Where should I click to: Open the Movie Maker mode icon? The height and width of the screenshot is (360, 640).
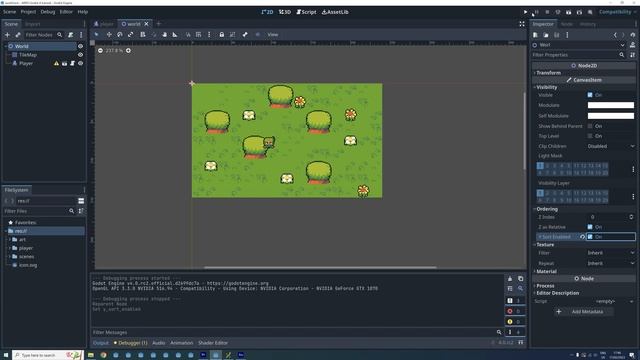click(x=590, y=12)
